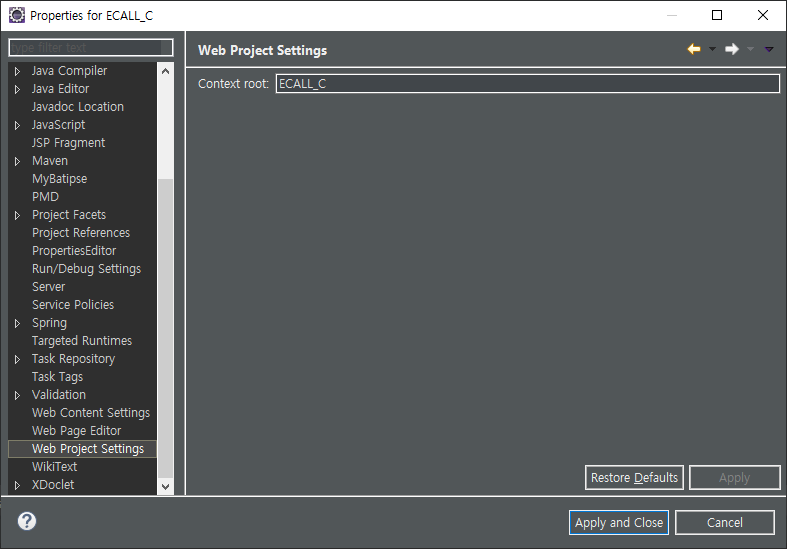The image size is (787, 549).
Task: Cancel the Properties dialog
Action: [725, 523]
